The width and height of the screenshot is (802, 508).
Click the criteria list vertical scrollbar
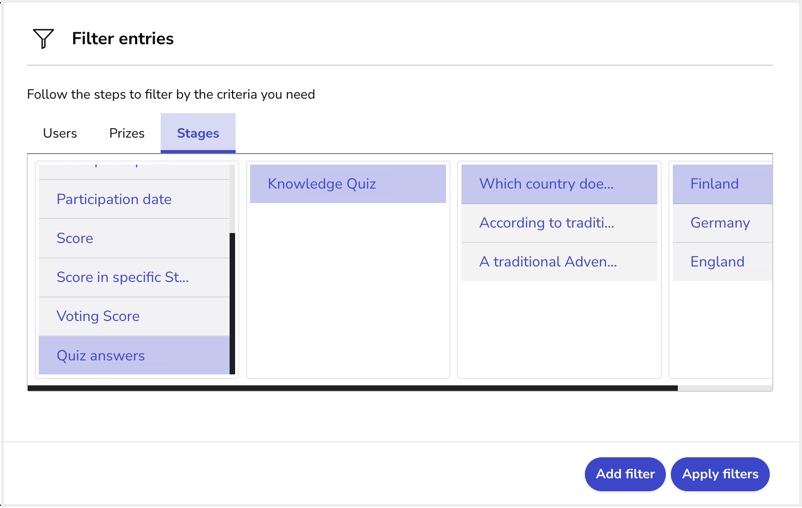coord(232,303)
